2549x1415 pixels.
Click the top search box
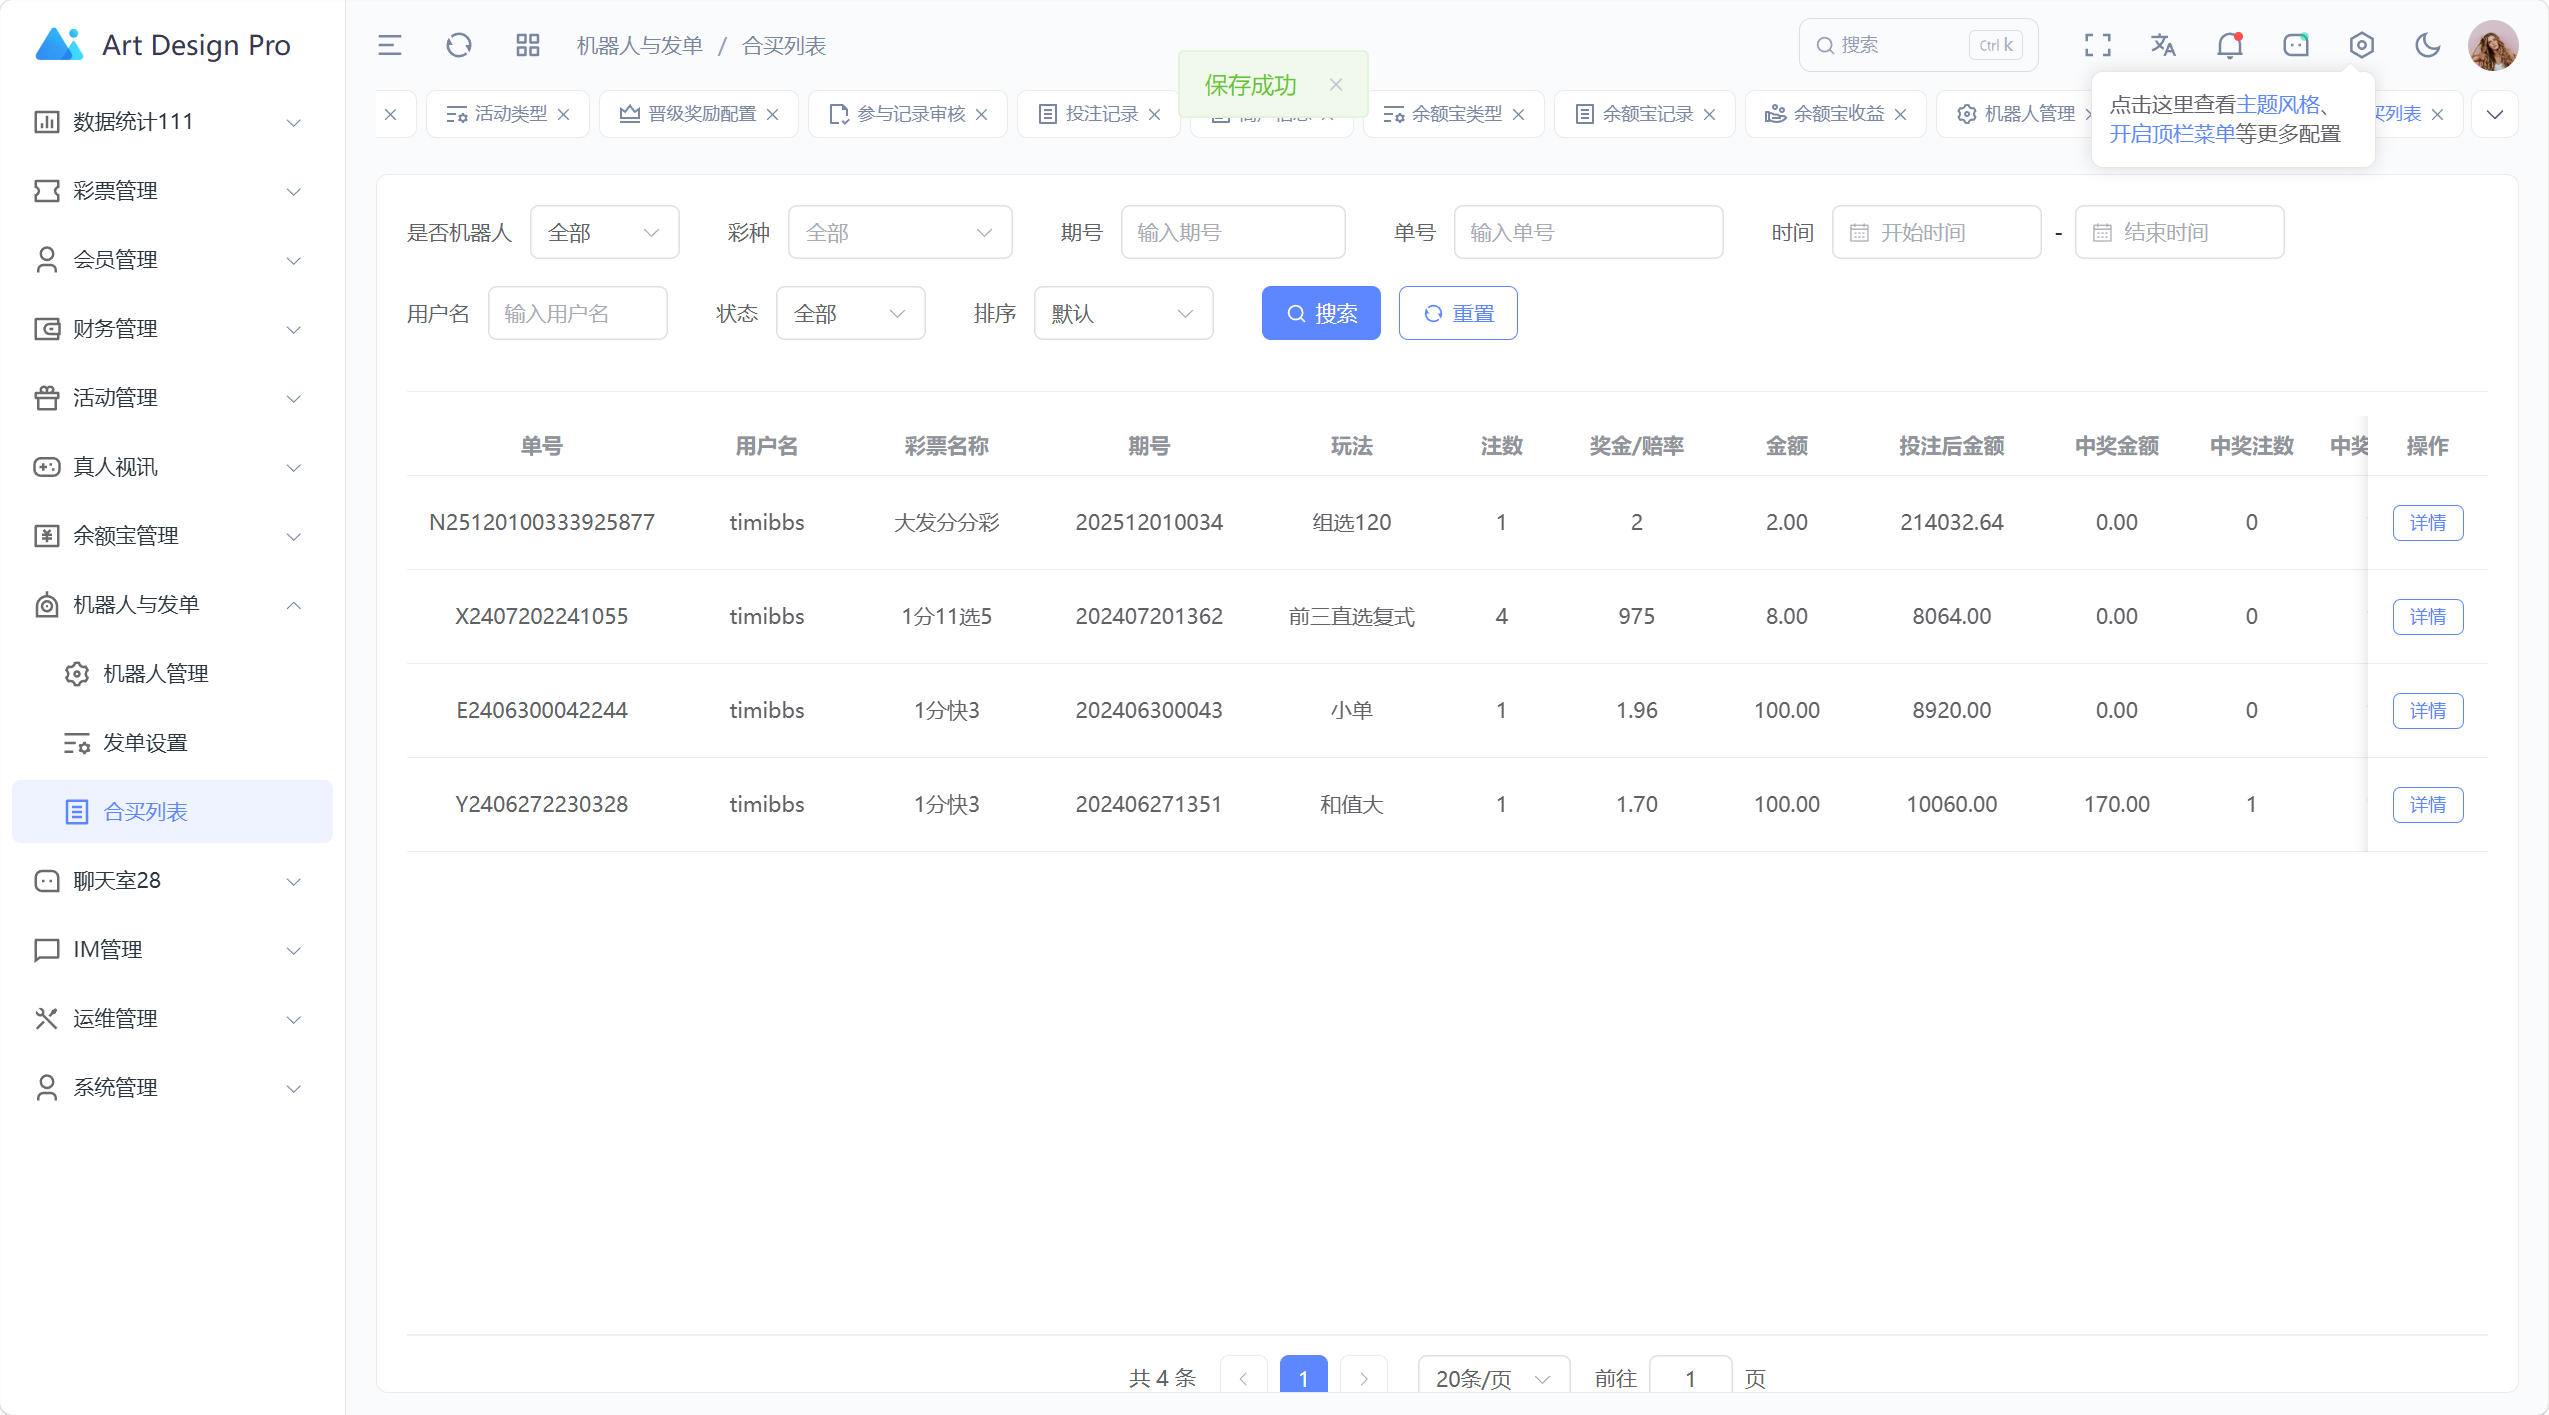1917,45
